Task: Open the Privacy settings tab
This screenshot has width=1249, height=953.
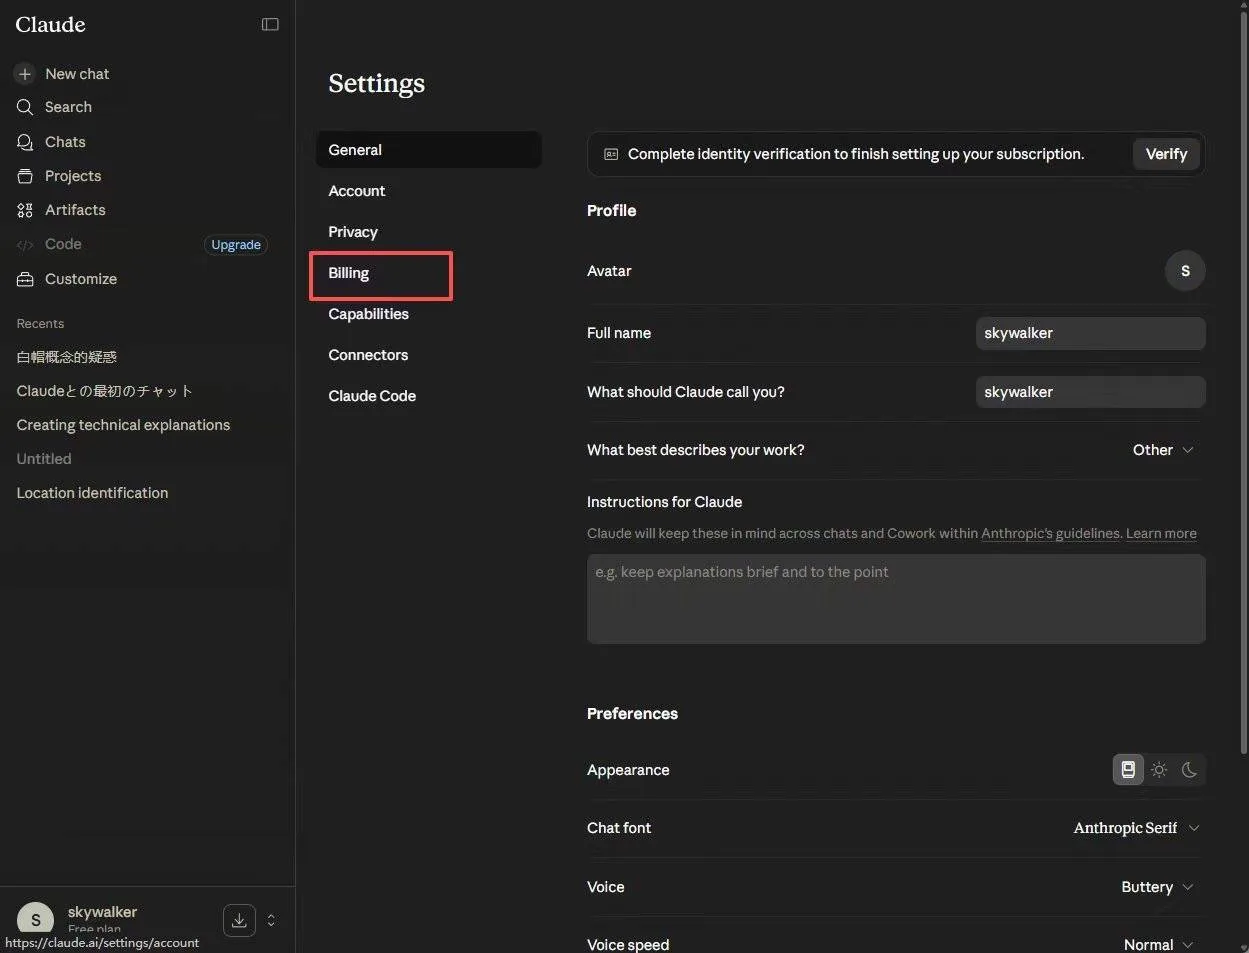Action: click(428, 232)
